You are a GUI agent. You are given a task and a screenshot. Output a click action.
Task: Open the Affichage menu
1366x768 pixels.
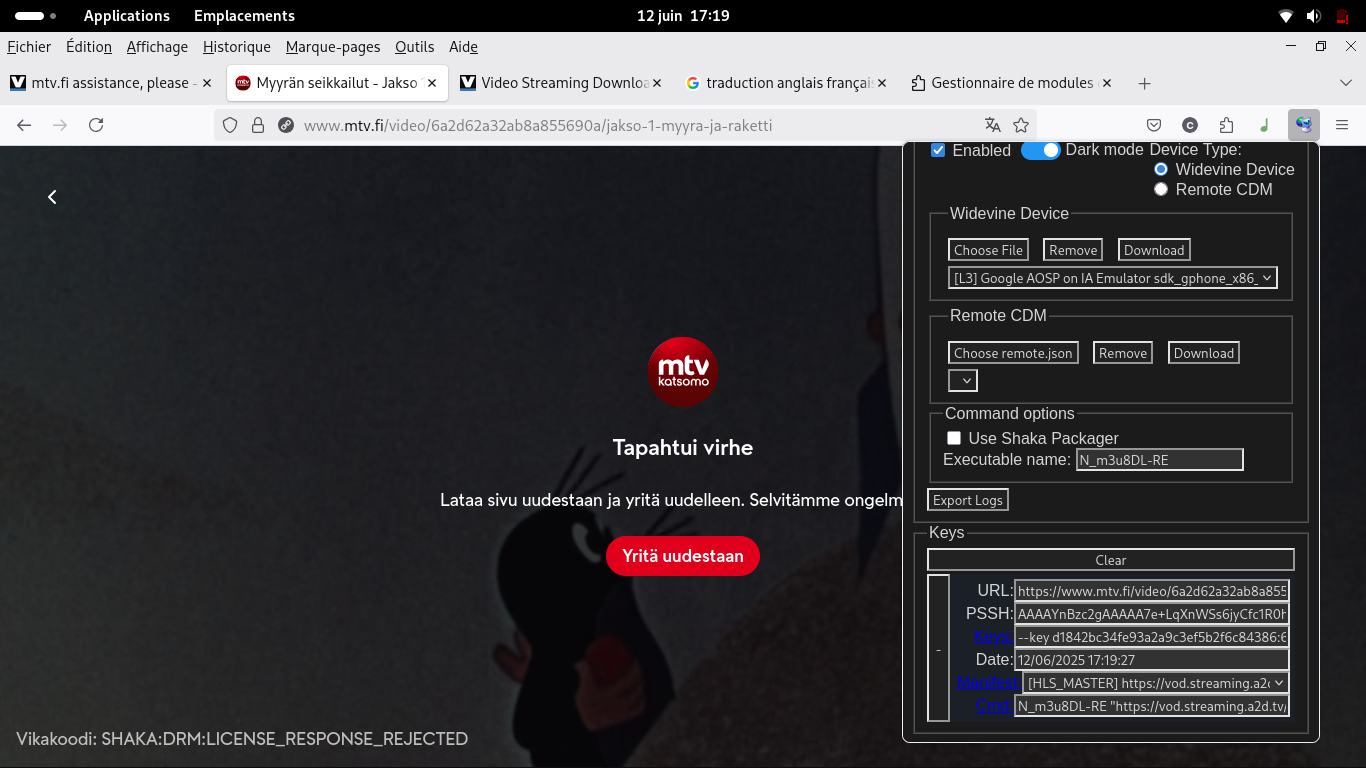157,47
